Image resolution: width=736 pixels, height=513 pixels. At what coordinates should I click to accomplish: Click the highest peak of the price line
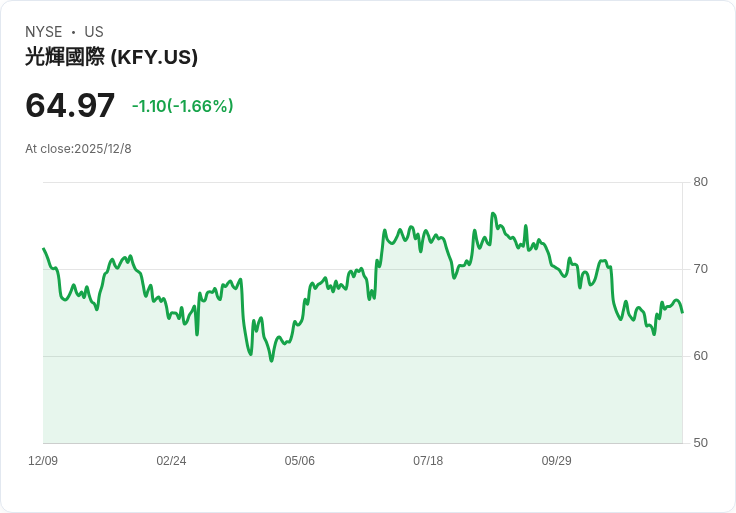point(493,214)
